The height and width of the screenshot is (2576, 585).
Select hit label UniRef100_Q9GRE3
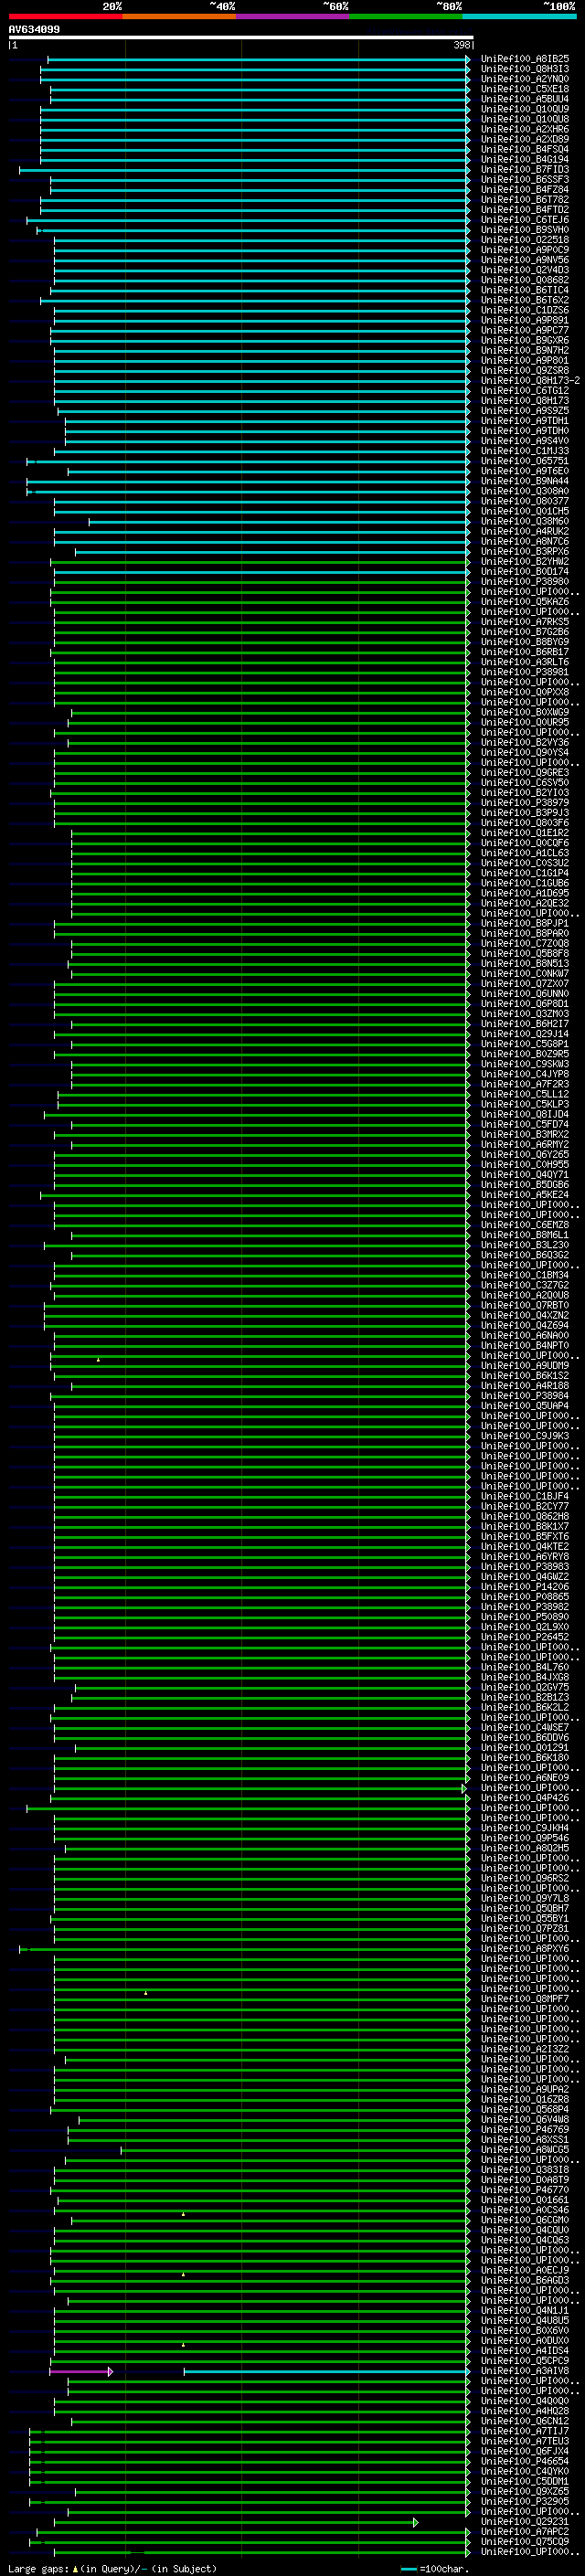524,773
